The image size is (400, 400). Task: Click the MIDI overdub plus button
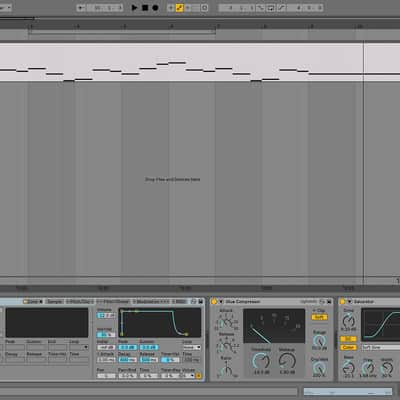[x=171, y=8]
